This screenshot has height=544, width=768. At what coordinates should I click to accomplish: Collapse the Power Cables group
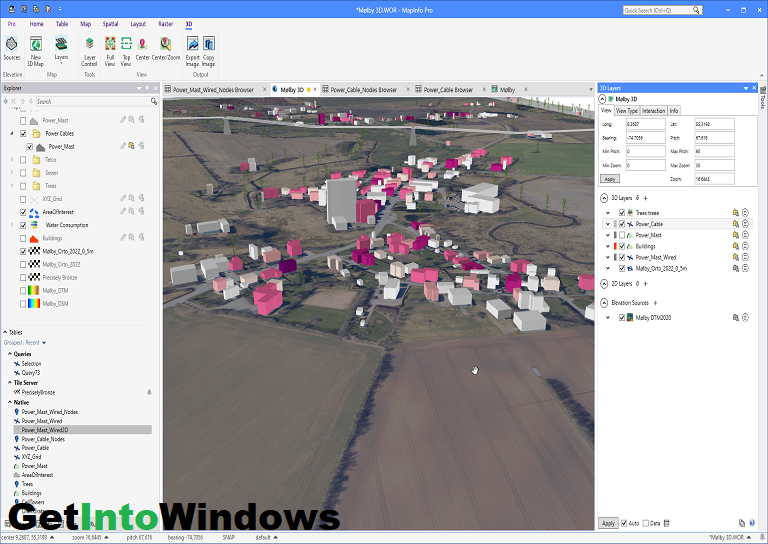pos(12,133)
